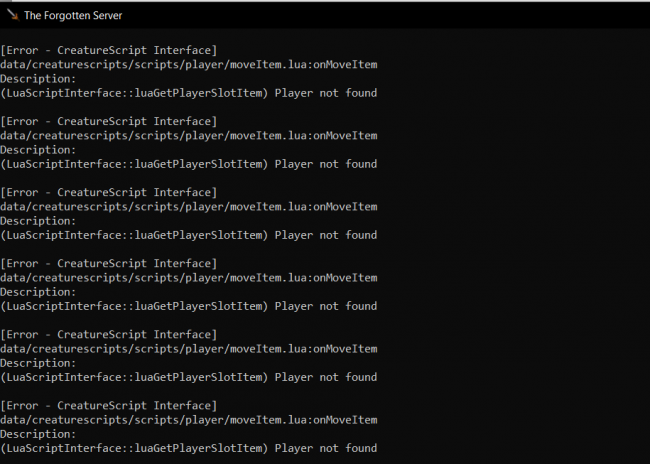Click the Description: label in fifth error block
Image resolution: width=650 pixels, height=464 pixels.
pyautogui.click(x=38, y=363)
